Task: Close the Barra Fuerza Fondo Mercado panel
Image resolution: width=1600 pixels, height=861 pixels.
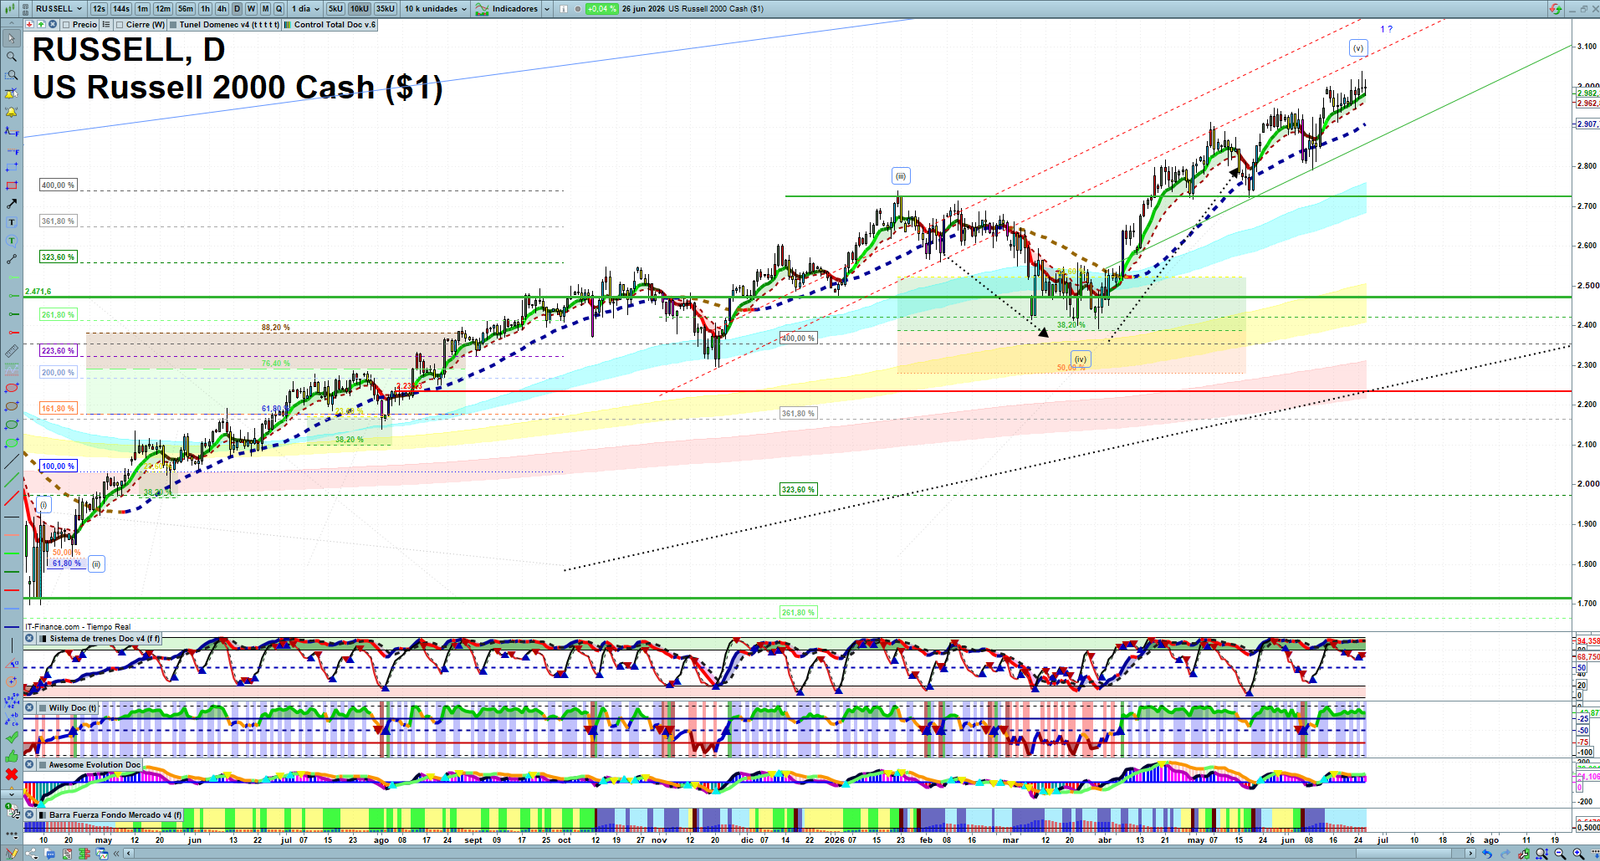Action: pos(30,815)
